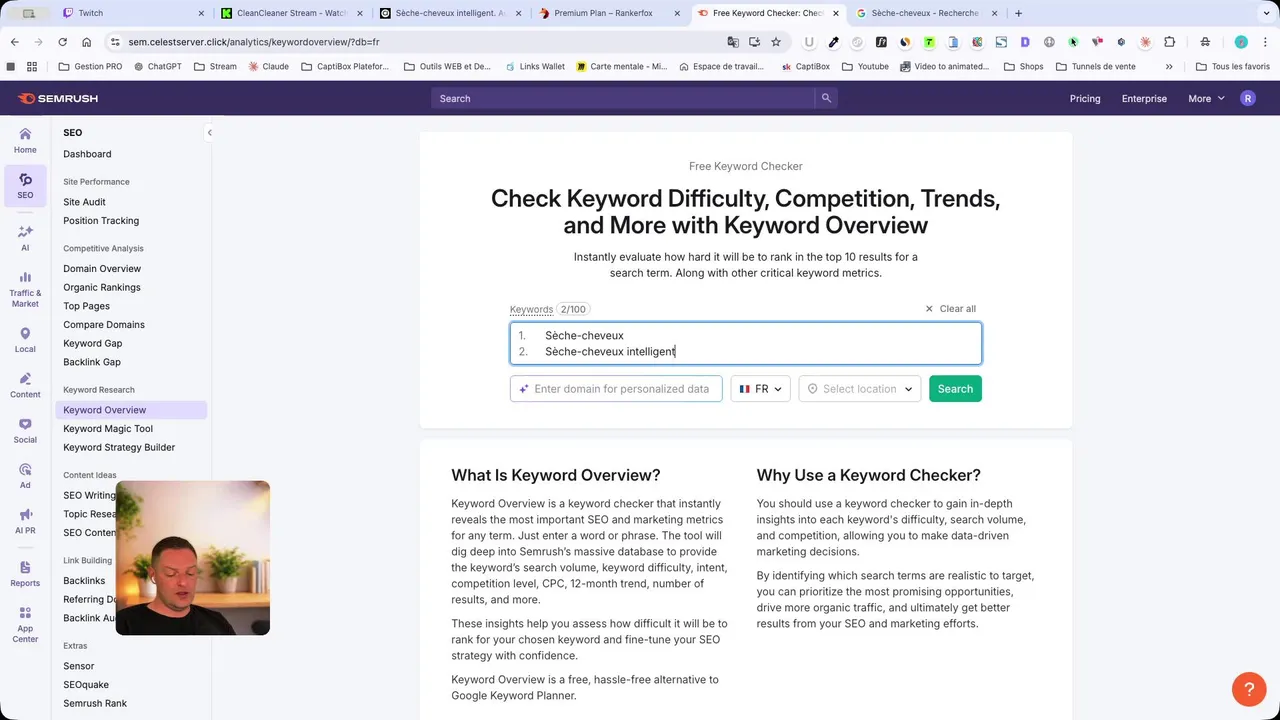1280x720 pixels.
Task: Click Clear all keywords
Action: click(x=950, y=309)
